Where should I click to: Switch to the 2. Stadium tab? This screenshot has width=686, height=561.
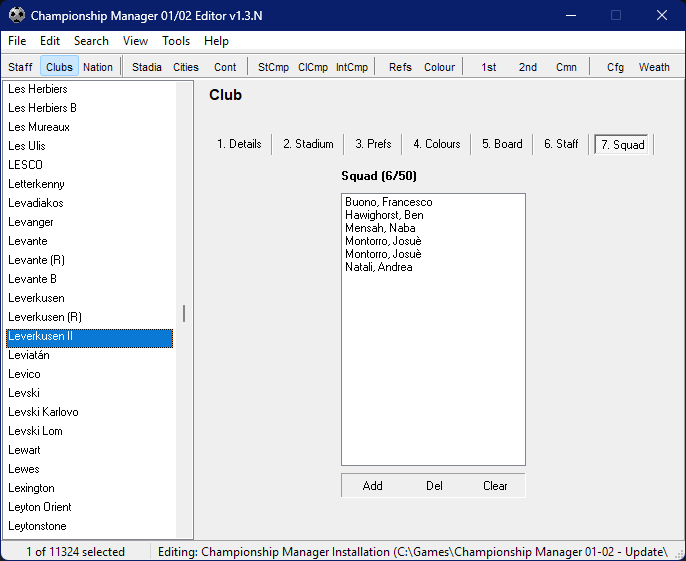tap(308, 144)
